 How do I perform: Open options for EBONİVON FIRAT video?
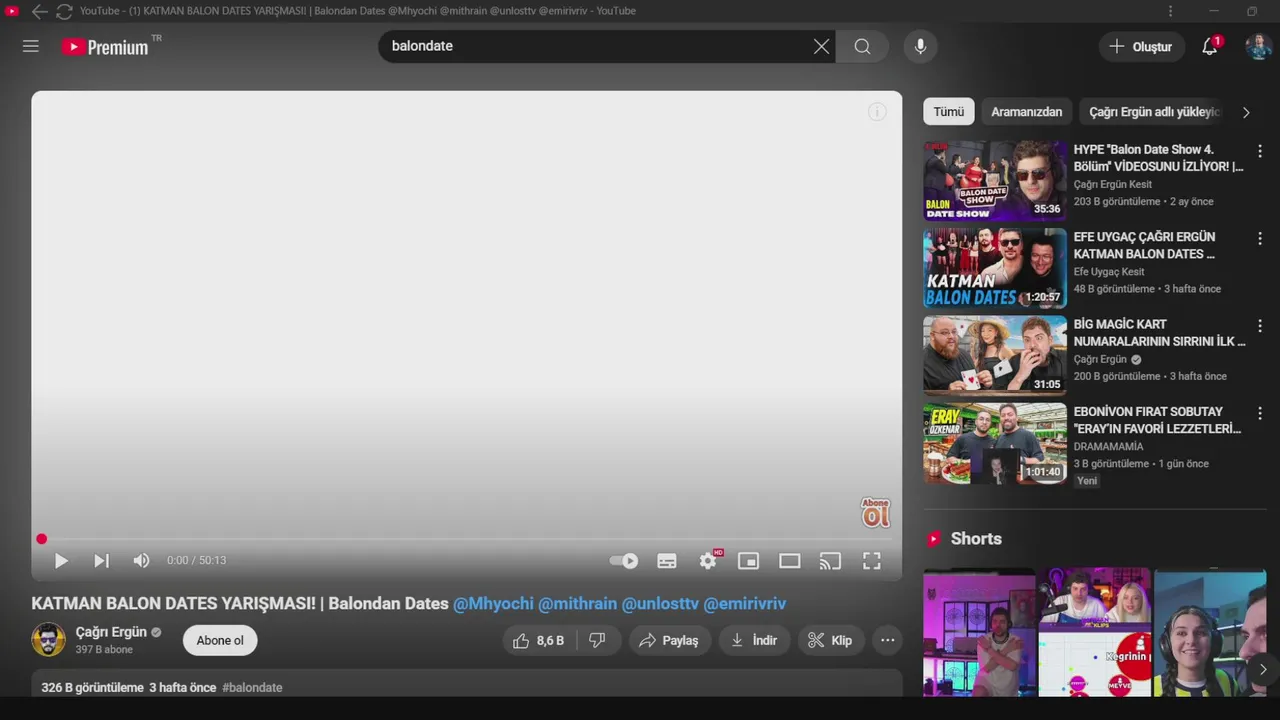tap(1260, 413)
